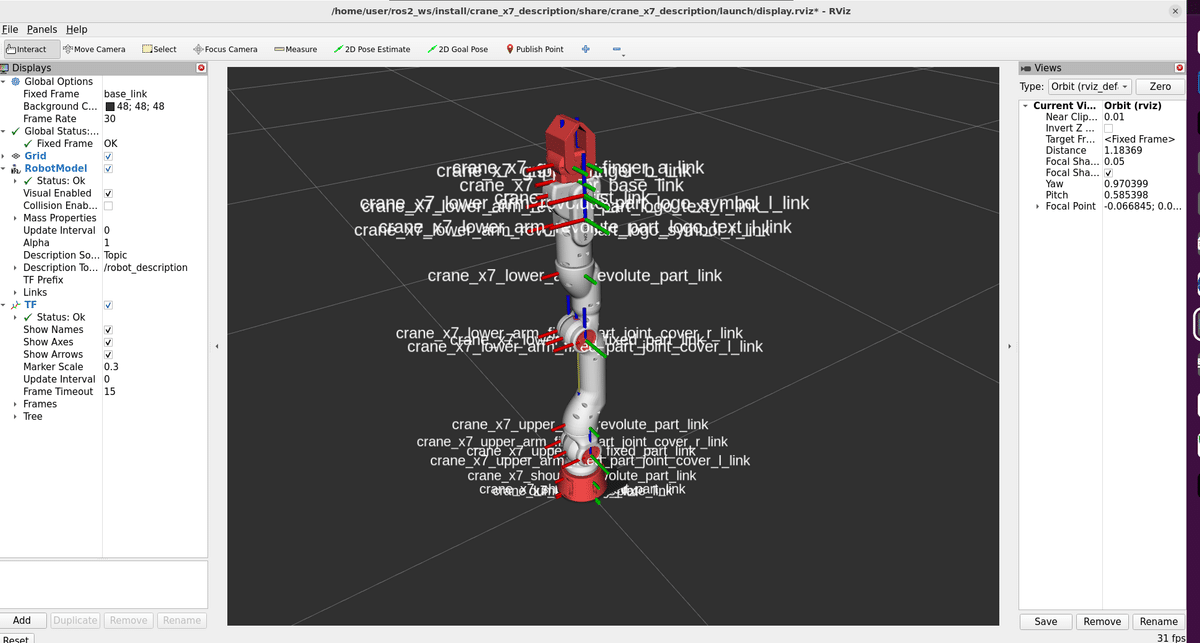Viewport: 1200px width, 643px height.
Task: Collapse the Global Options tree node
Action: (x=4, y=82)
